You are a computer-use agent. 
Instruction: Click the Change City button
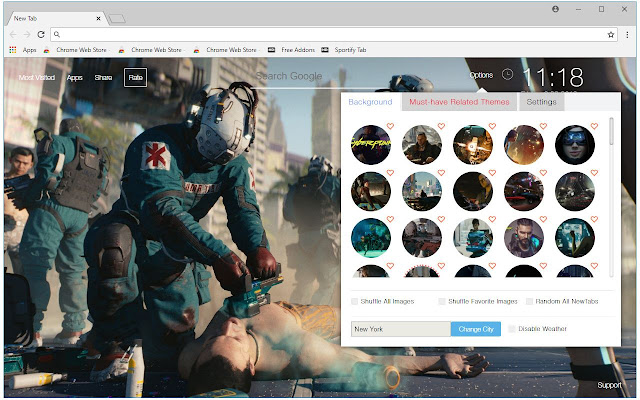[476, 329]
